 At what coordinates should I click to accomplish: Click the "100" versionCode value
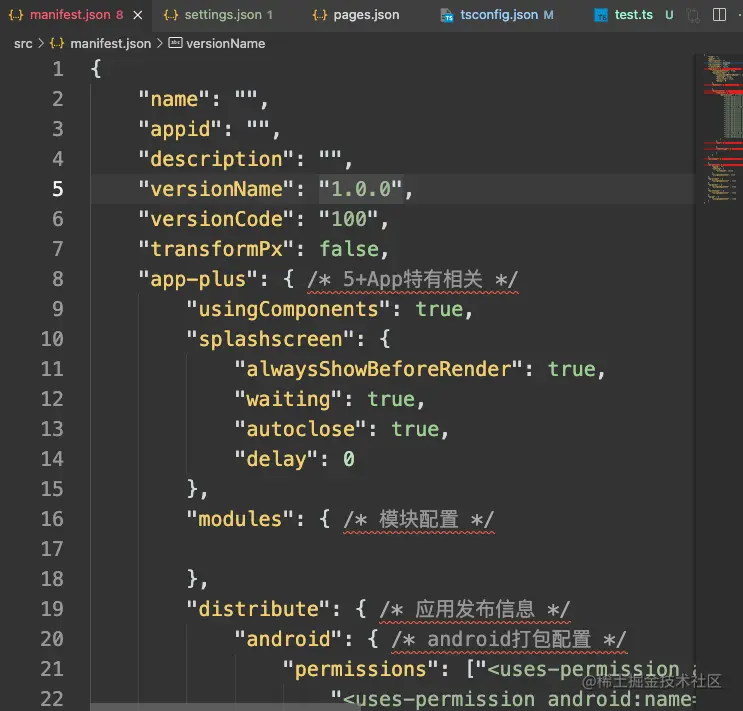pyautogui.click(x=348, y=219)
